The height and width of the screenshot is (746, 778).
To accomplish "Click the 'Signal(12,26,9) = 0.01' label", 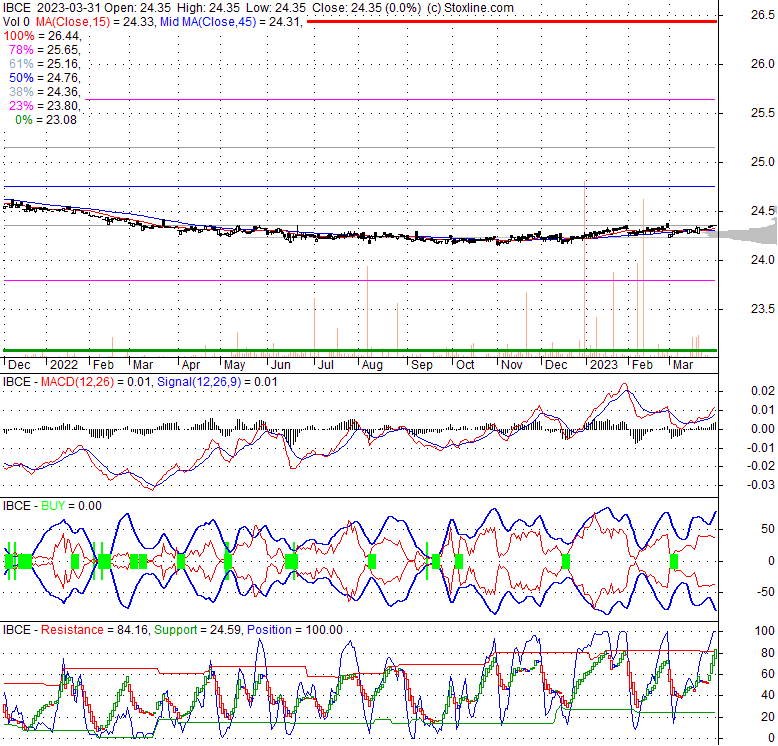I will (217, 382).
